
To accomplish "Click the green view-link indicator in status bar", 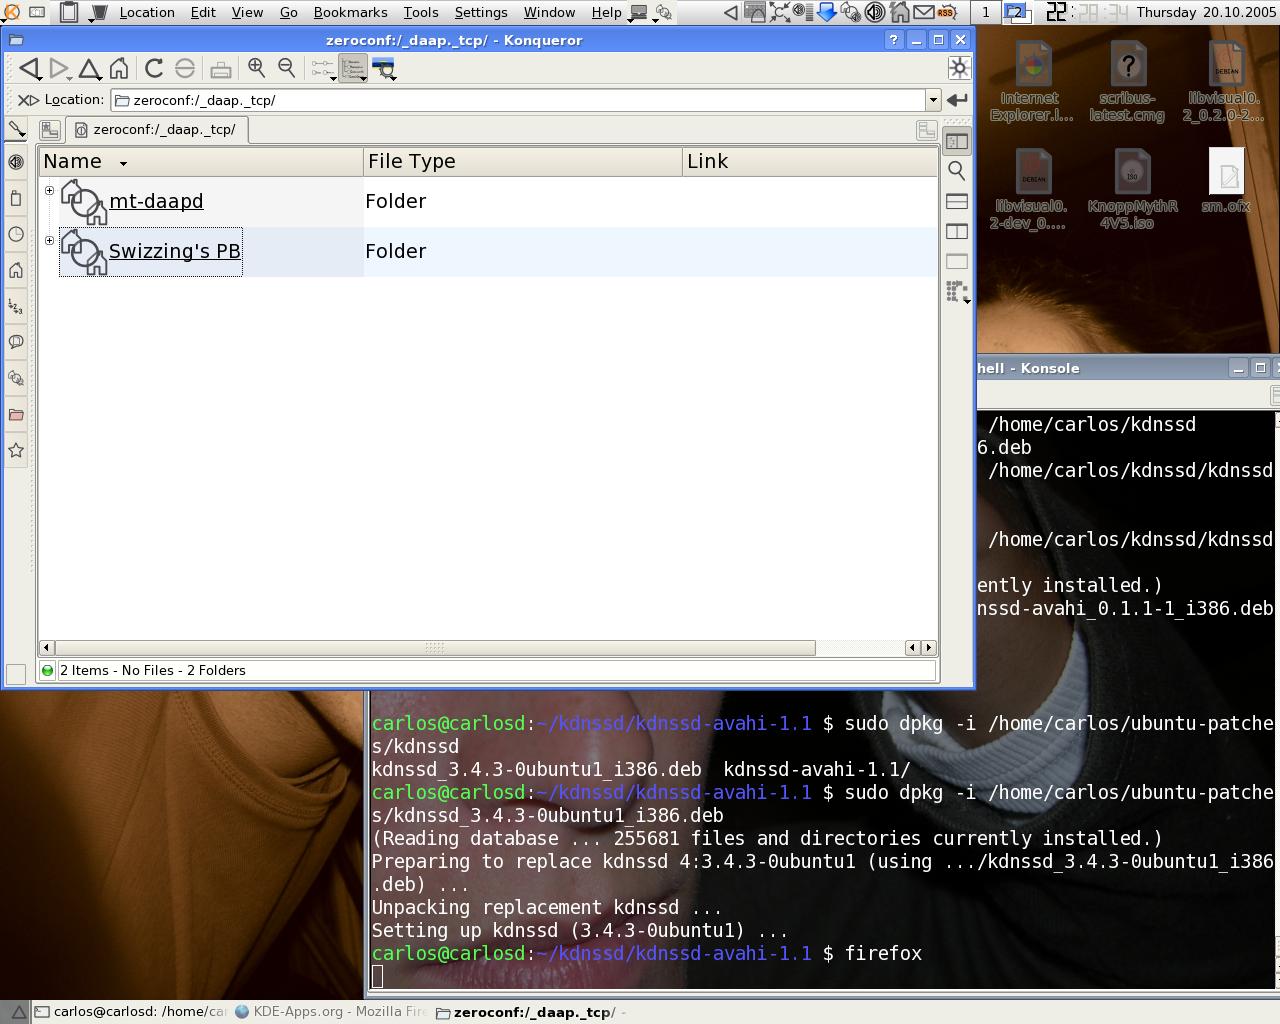I will tap(47, 670).
